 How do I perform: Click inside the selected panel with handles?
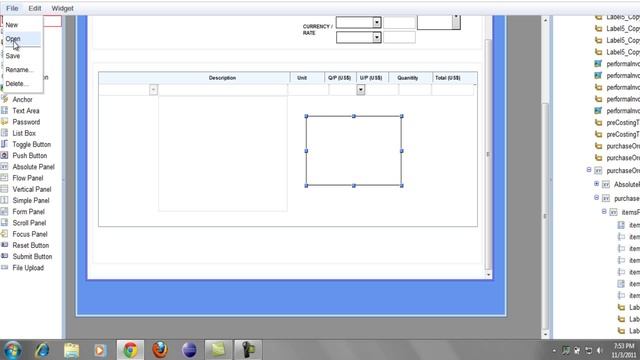(x=354, y=151)
